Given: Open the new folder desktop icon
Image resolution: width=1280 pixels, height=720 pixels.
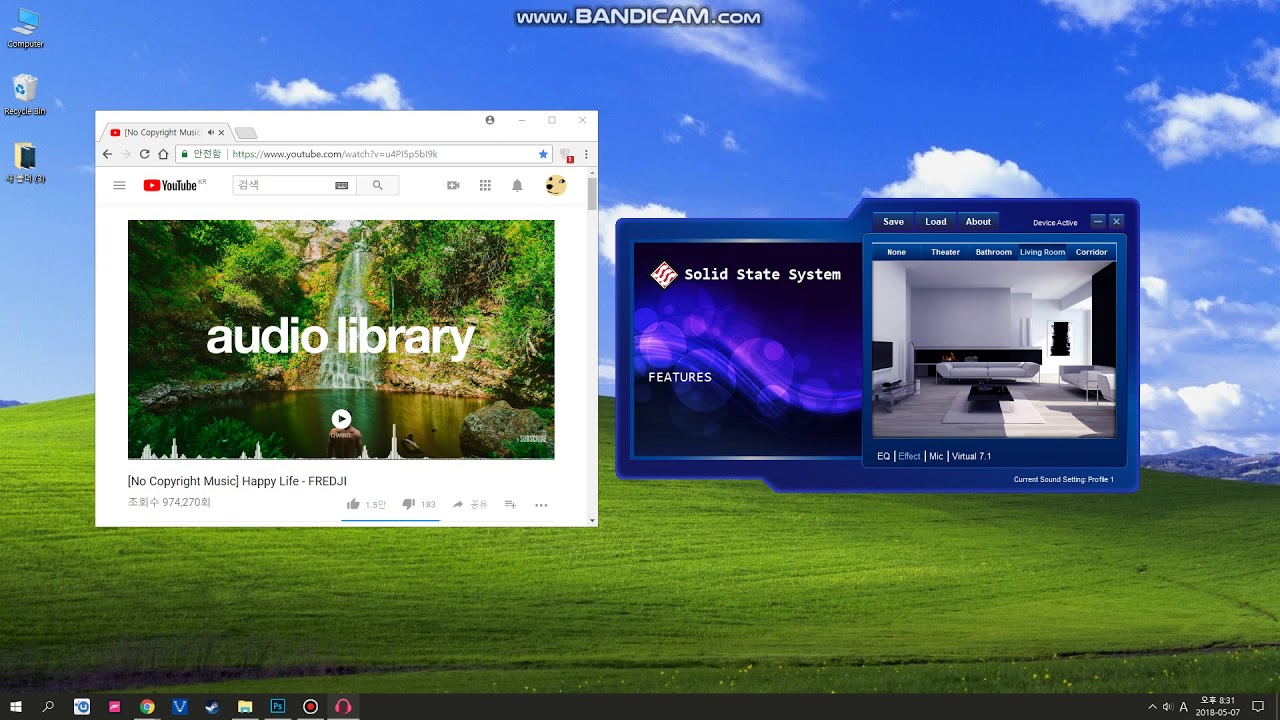Looking at the screenshot, I should coord(25,163).
